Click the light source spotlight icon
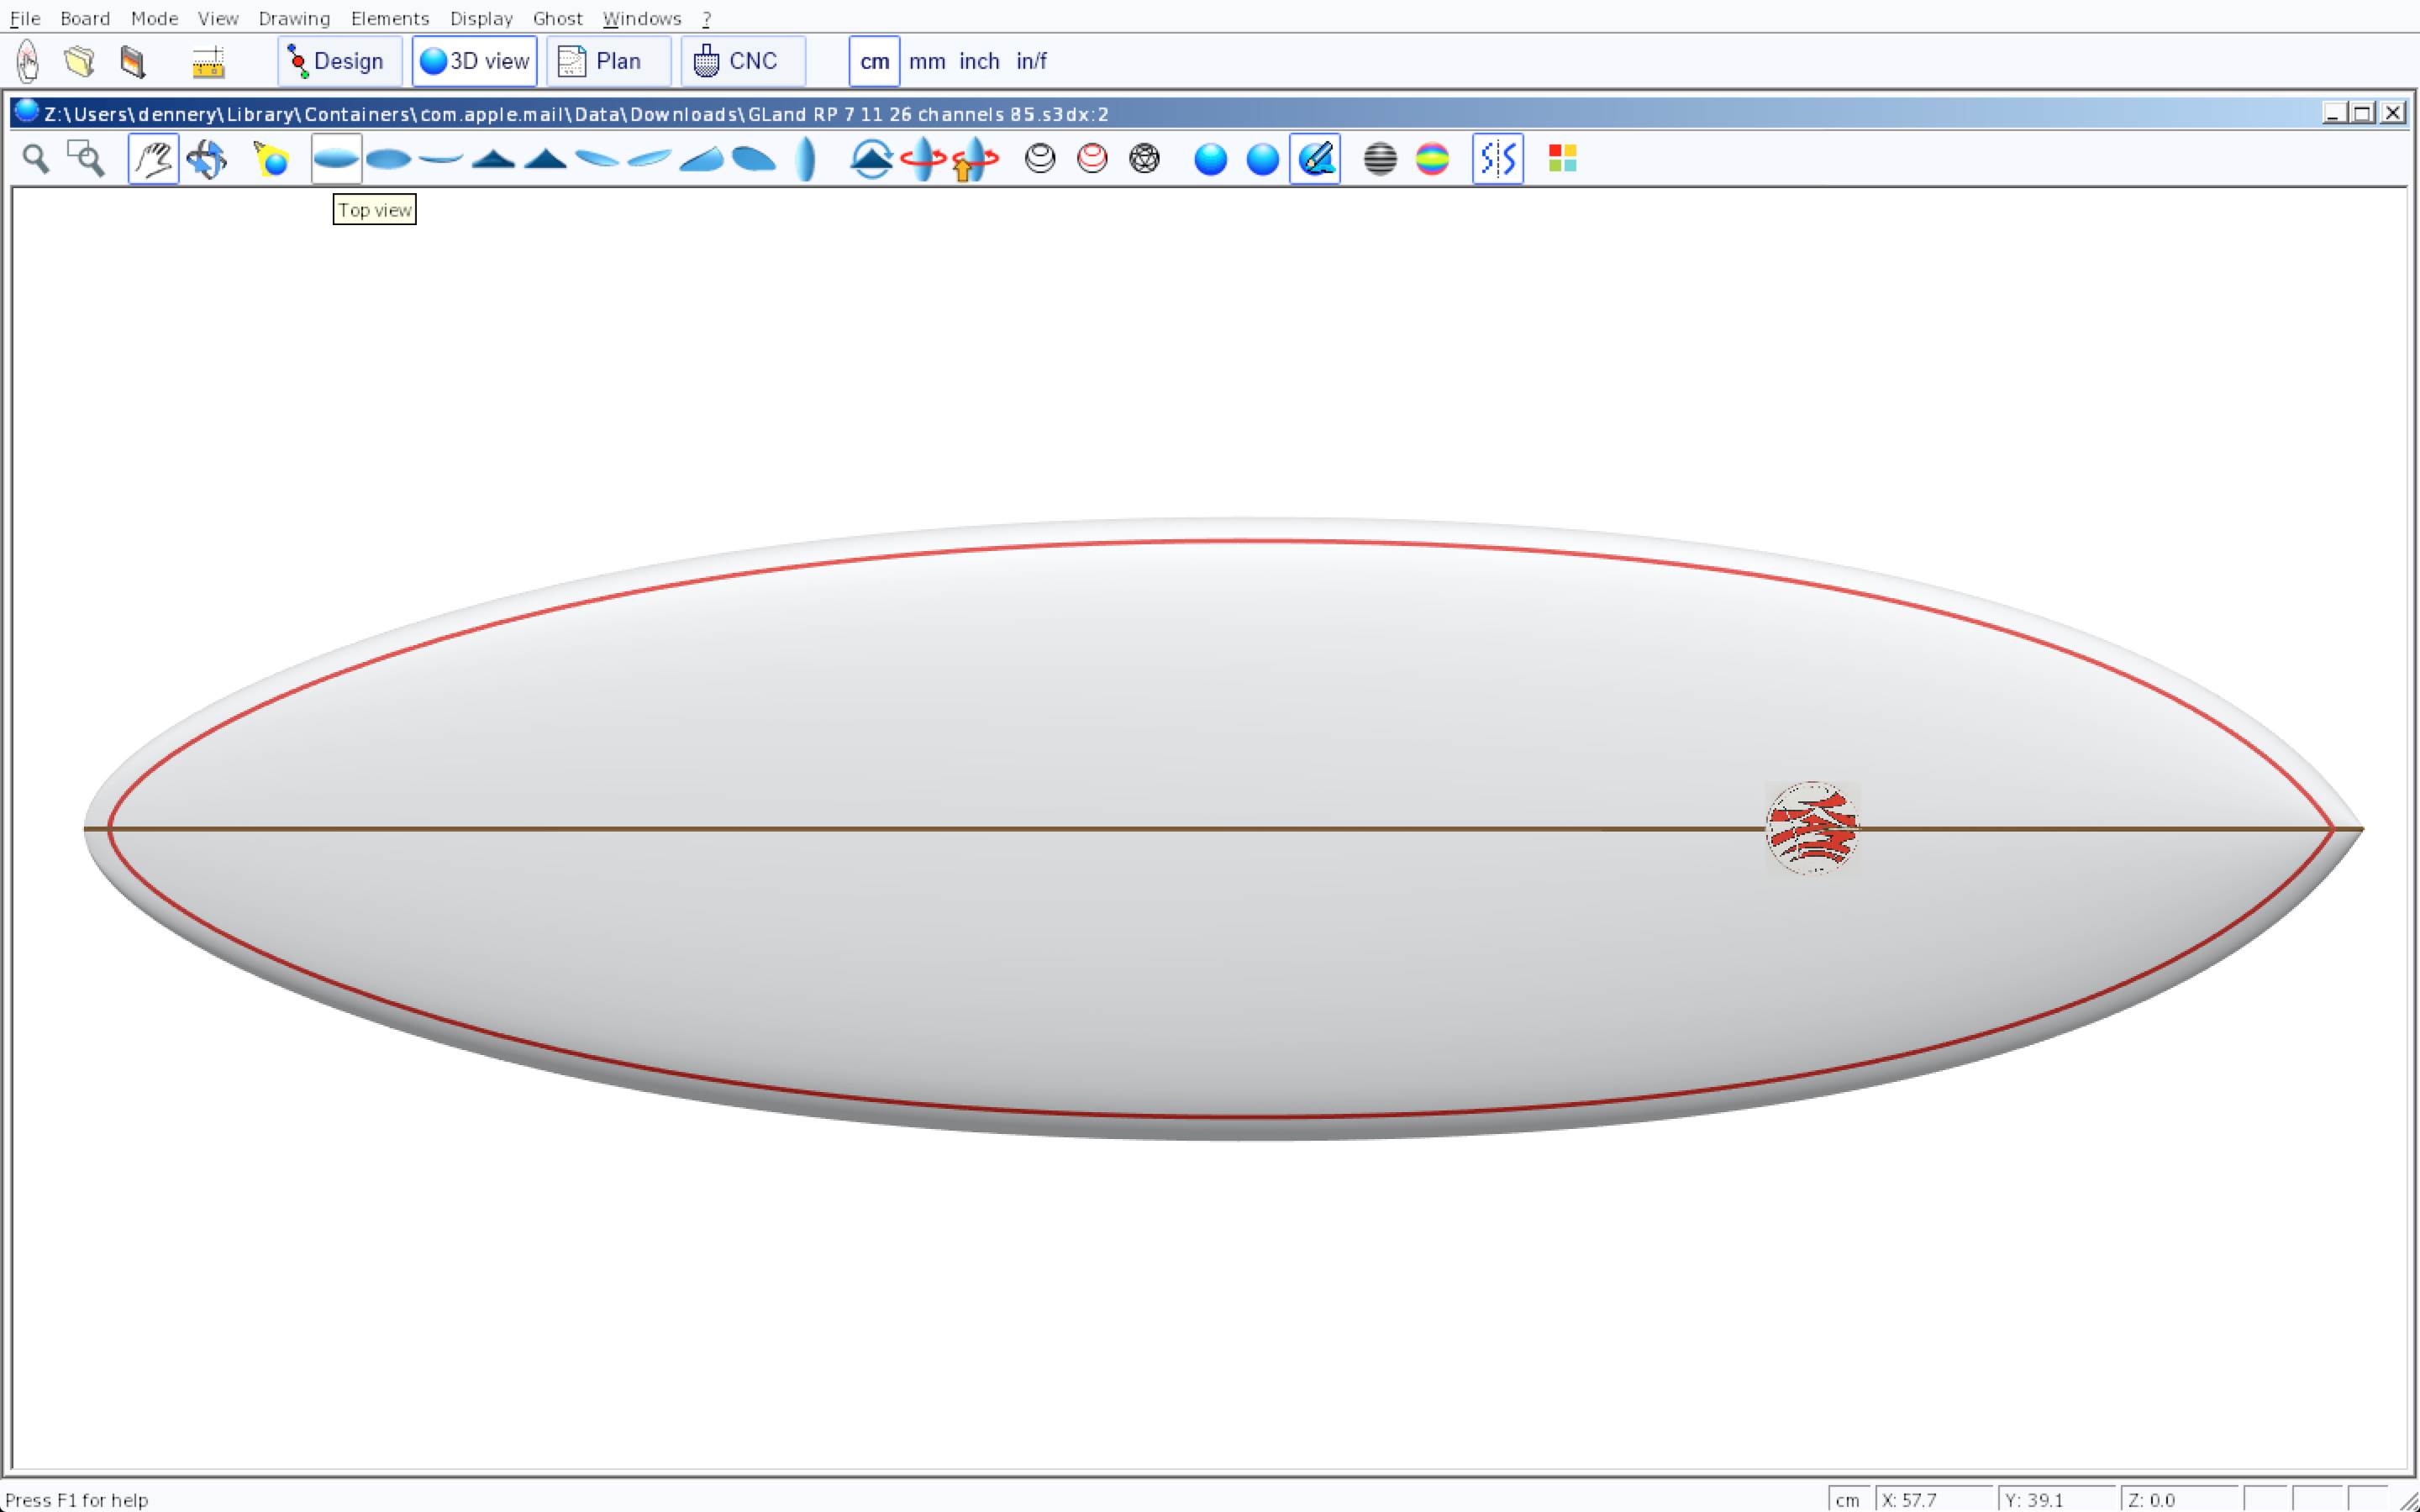This screenshot has width=2420, height=1512. pyautogui.click(x=271, y=159)
